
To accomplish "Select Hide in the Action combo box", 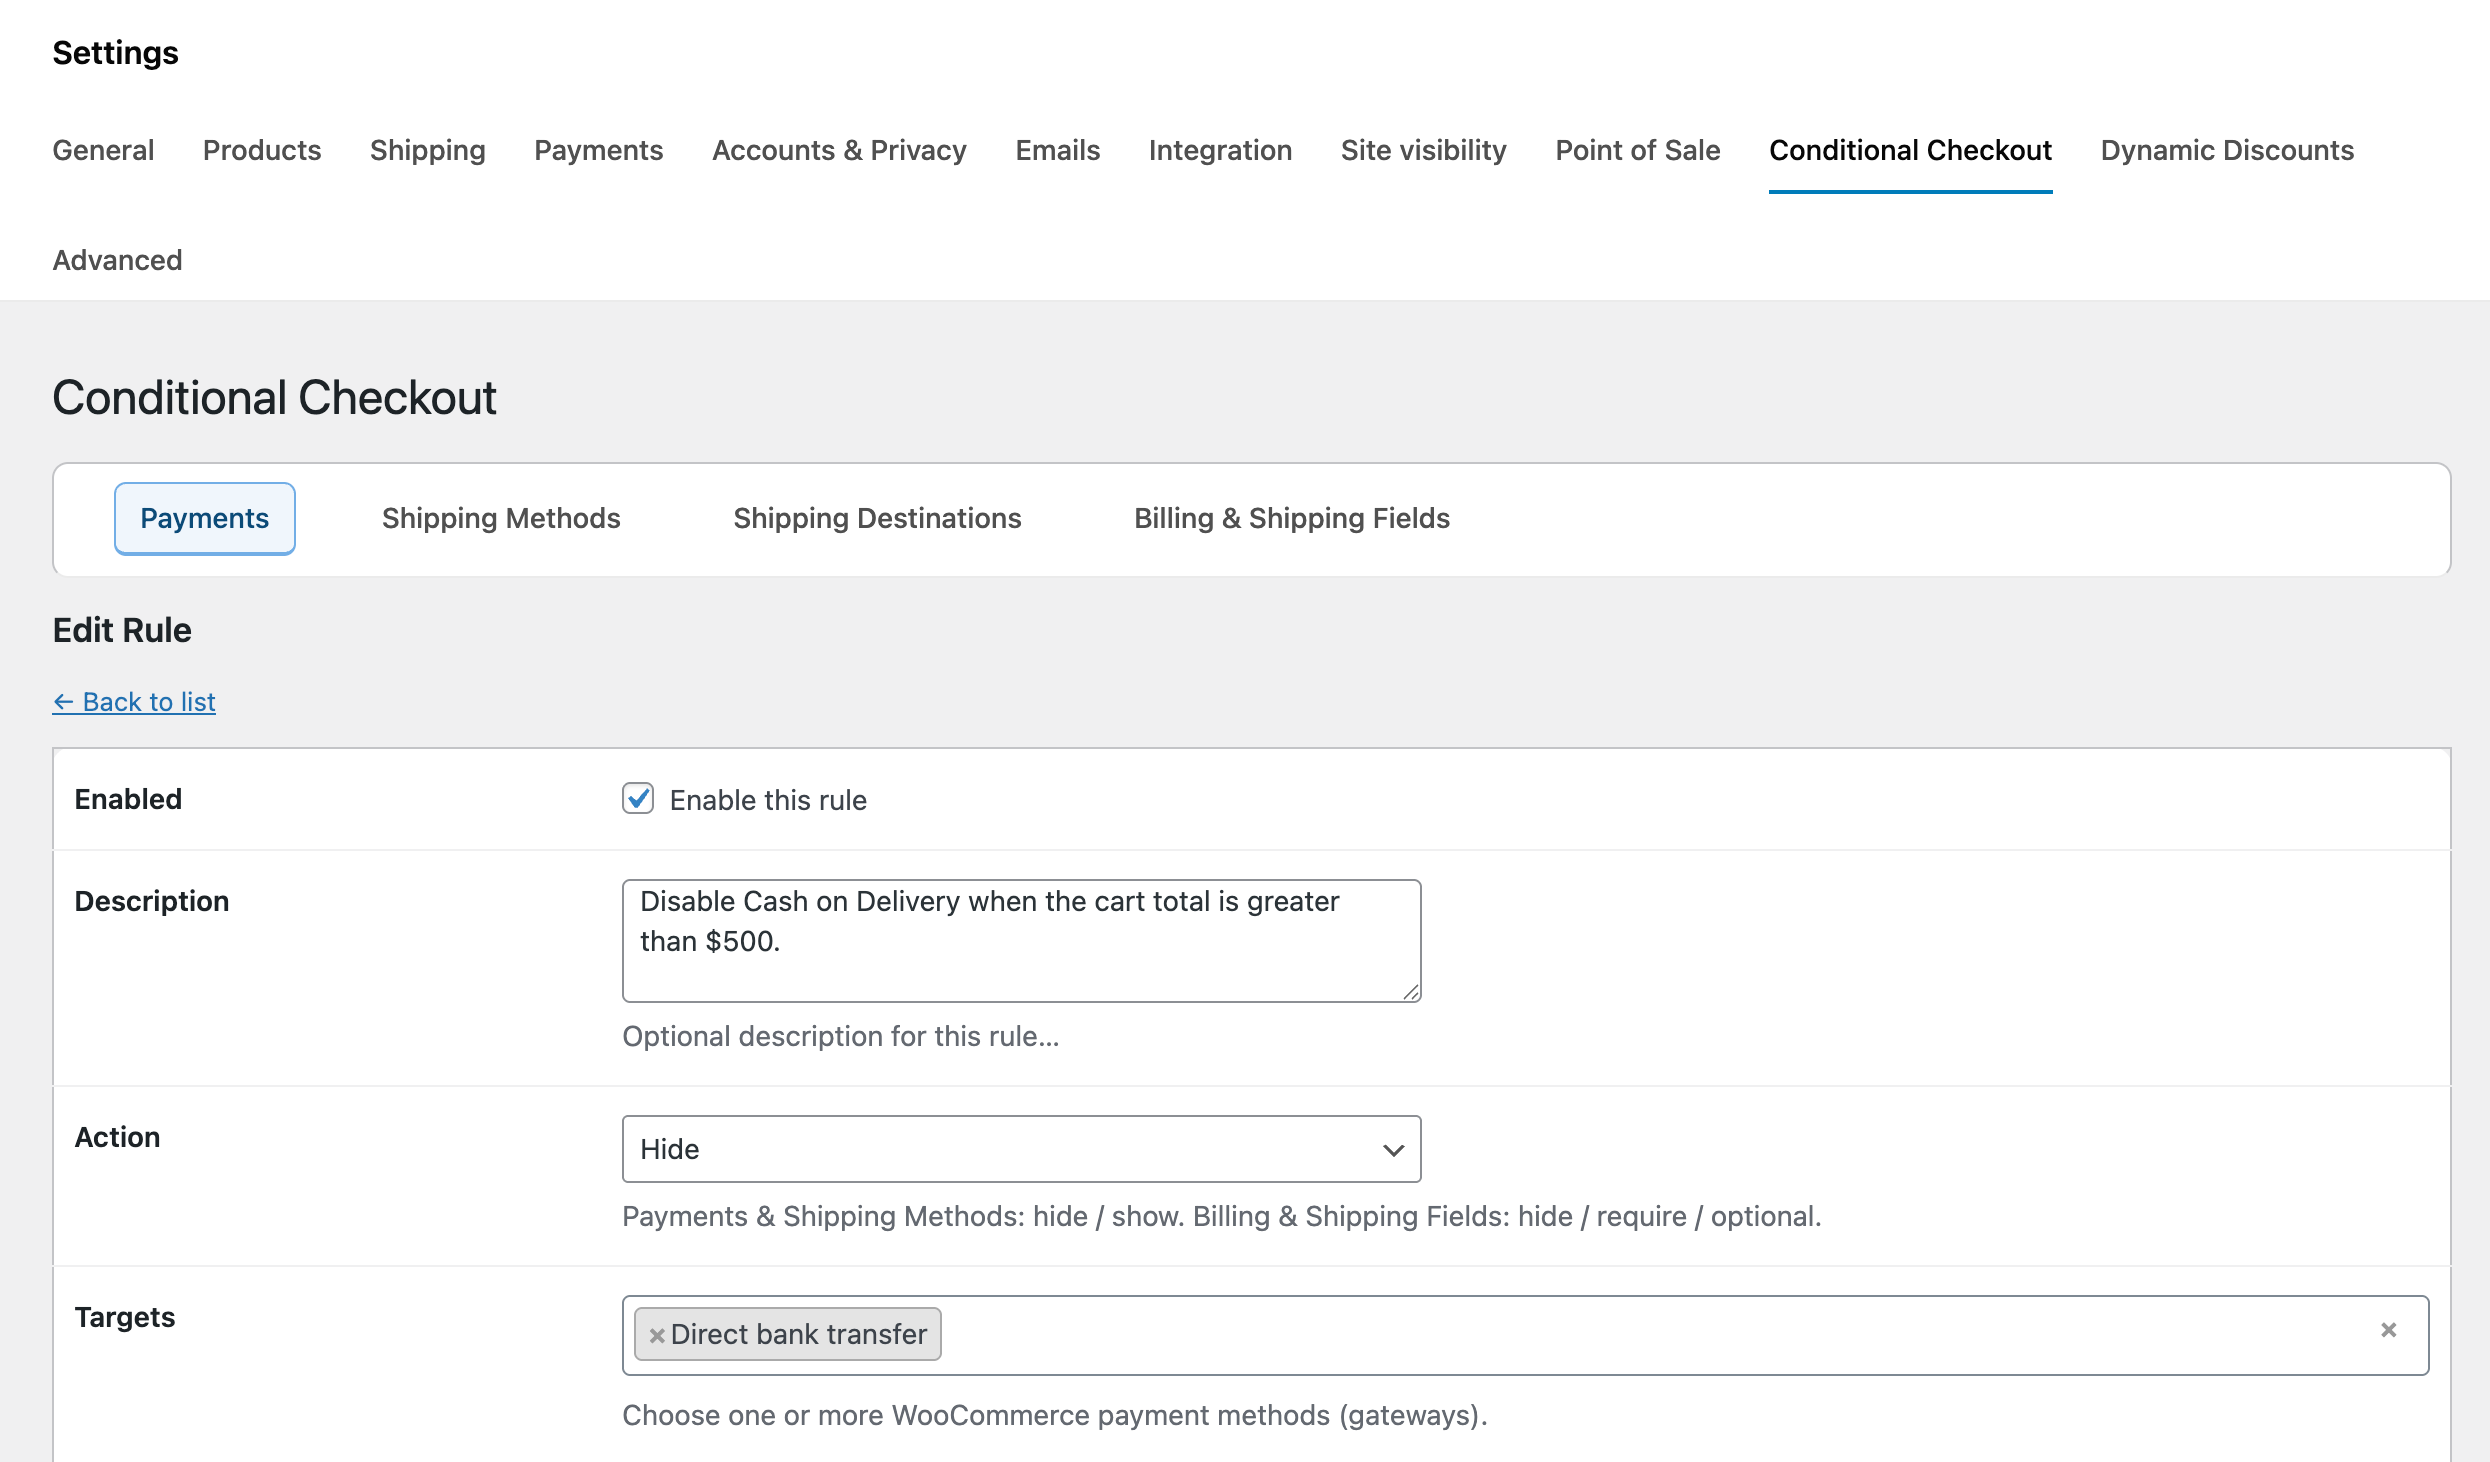I will click(x=1020, y=1149).
